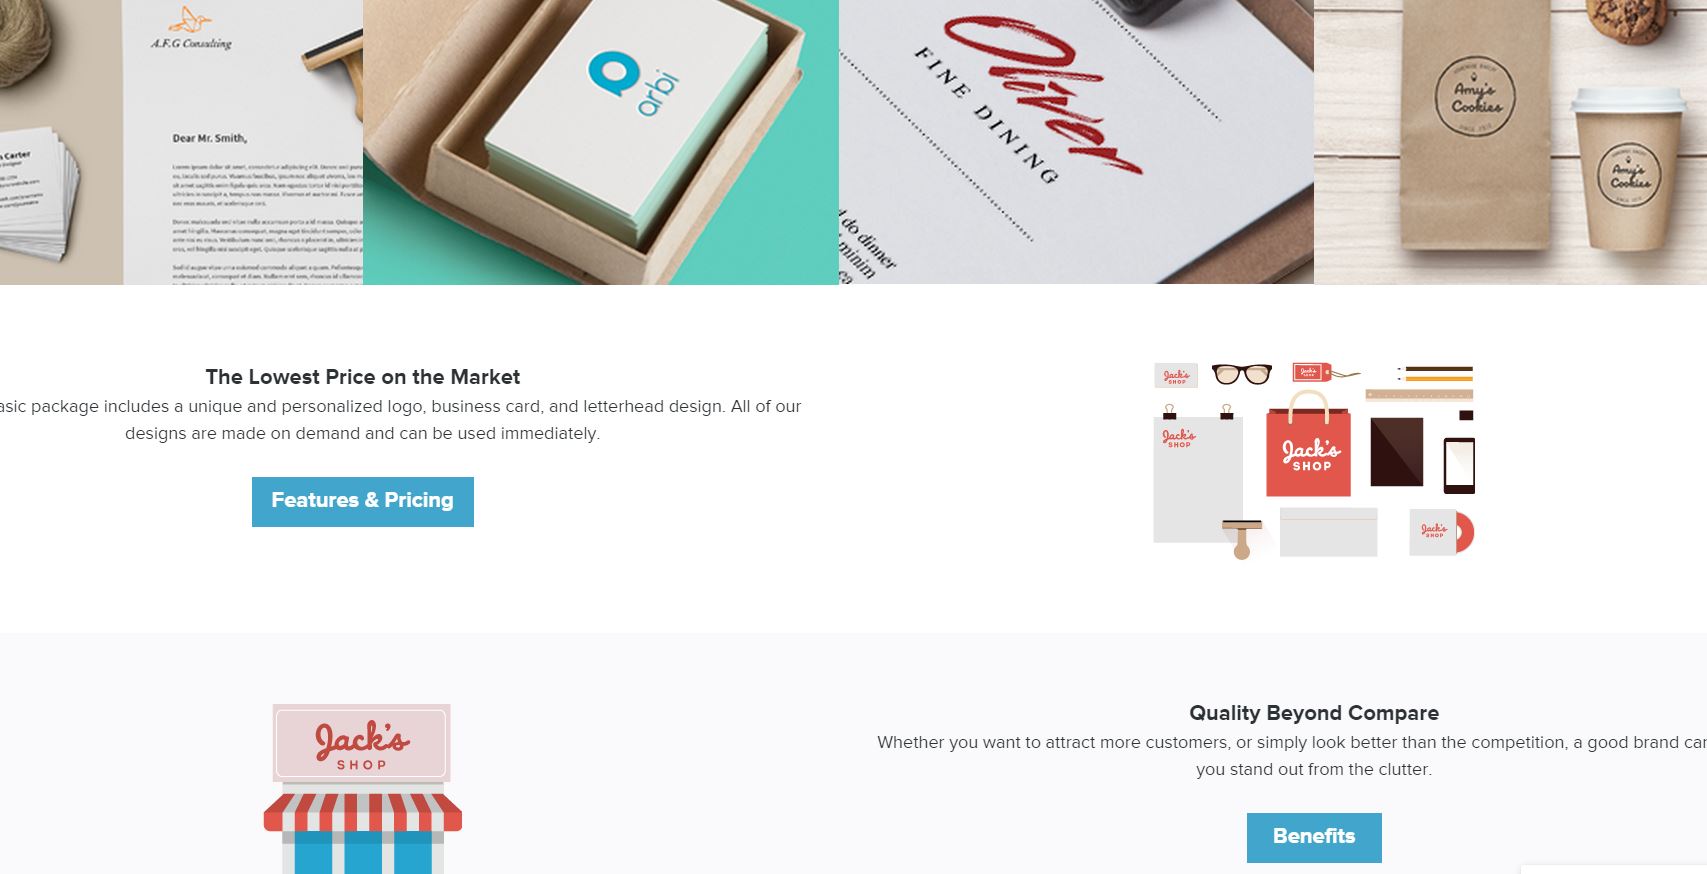Viewport: 1707px width, 874px height.
Task: Click the red Jack's Shop shopping bag icon
Action: [1308, 444]
